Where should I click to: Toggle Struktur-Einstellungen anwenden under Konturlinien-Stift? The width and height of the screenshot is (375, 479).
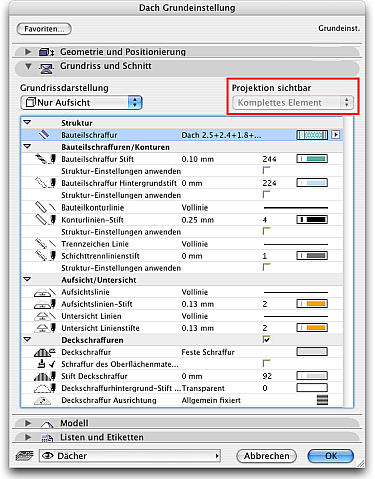click(x=266, y=231)
